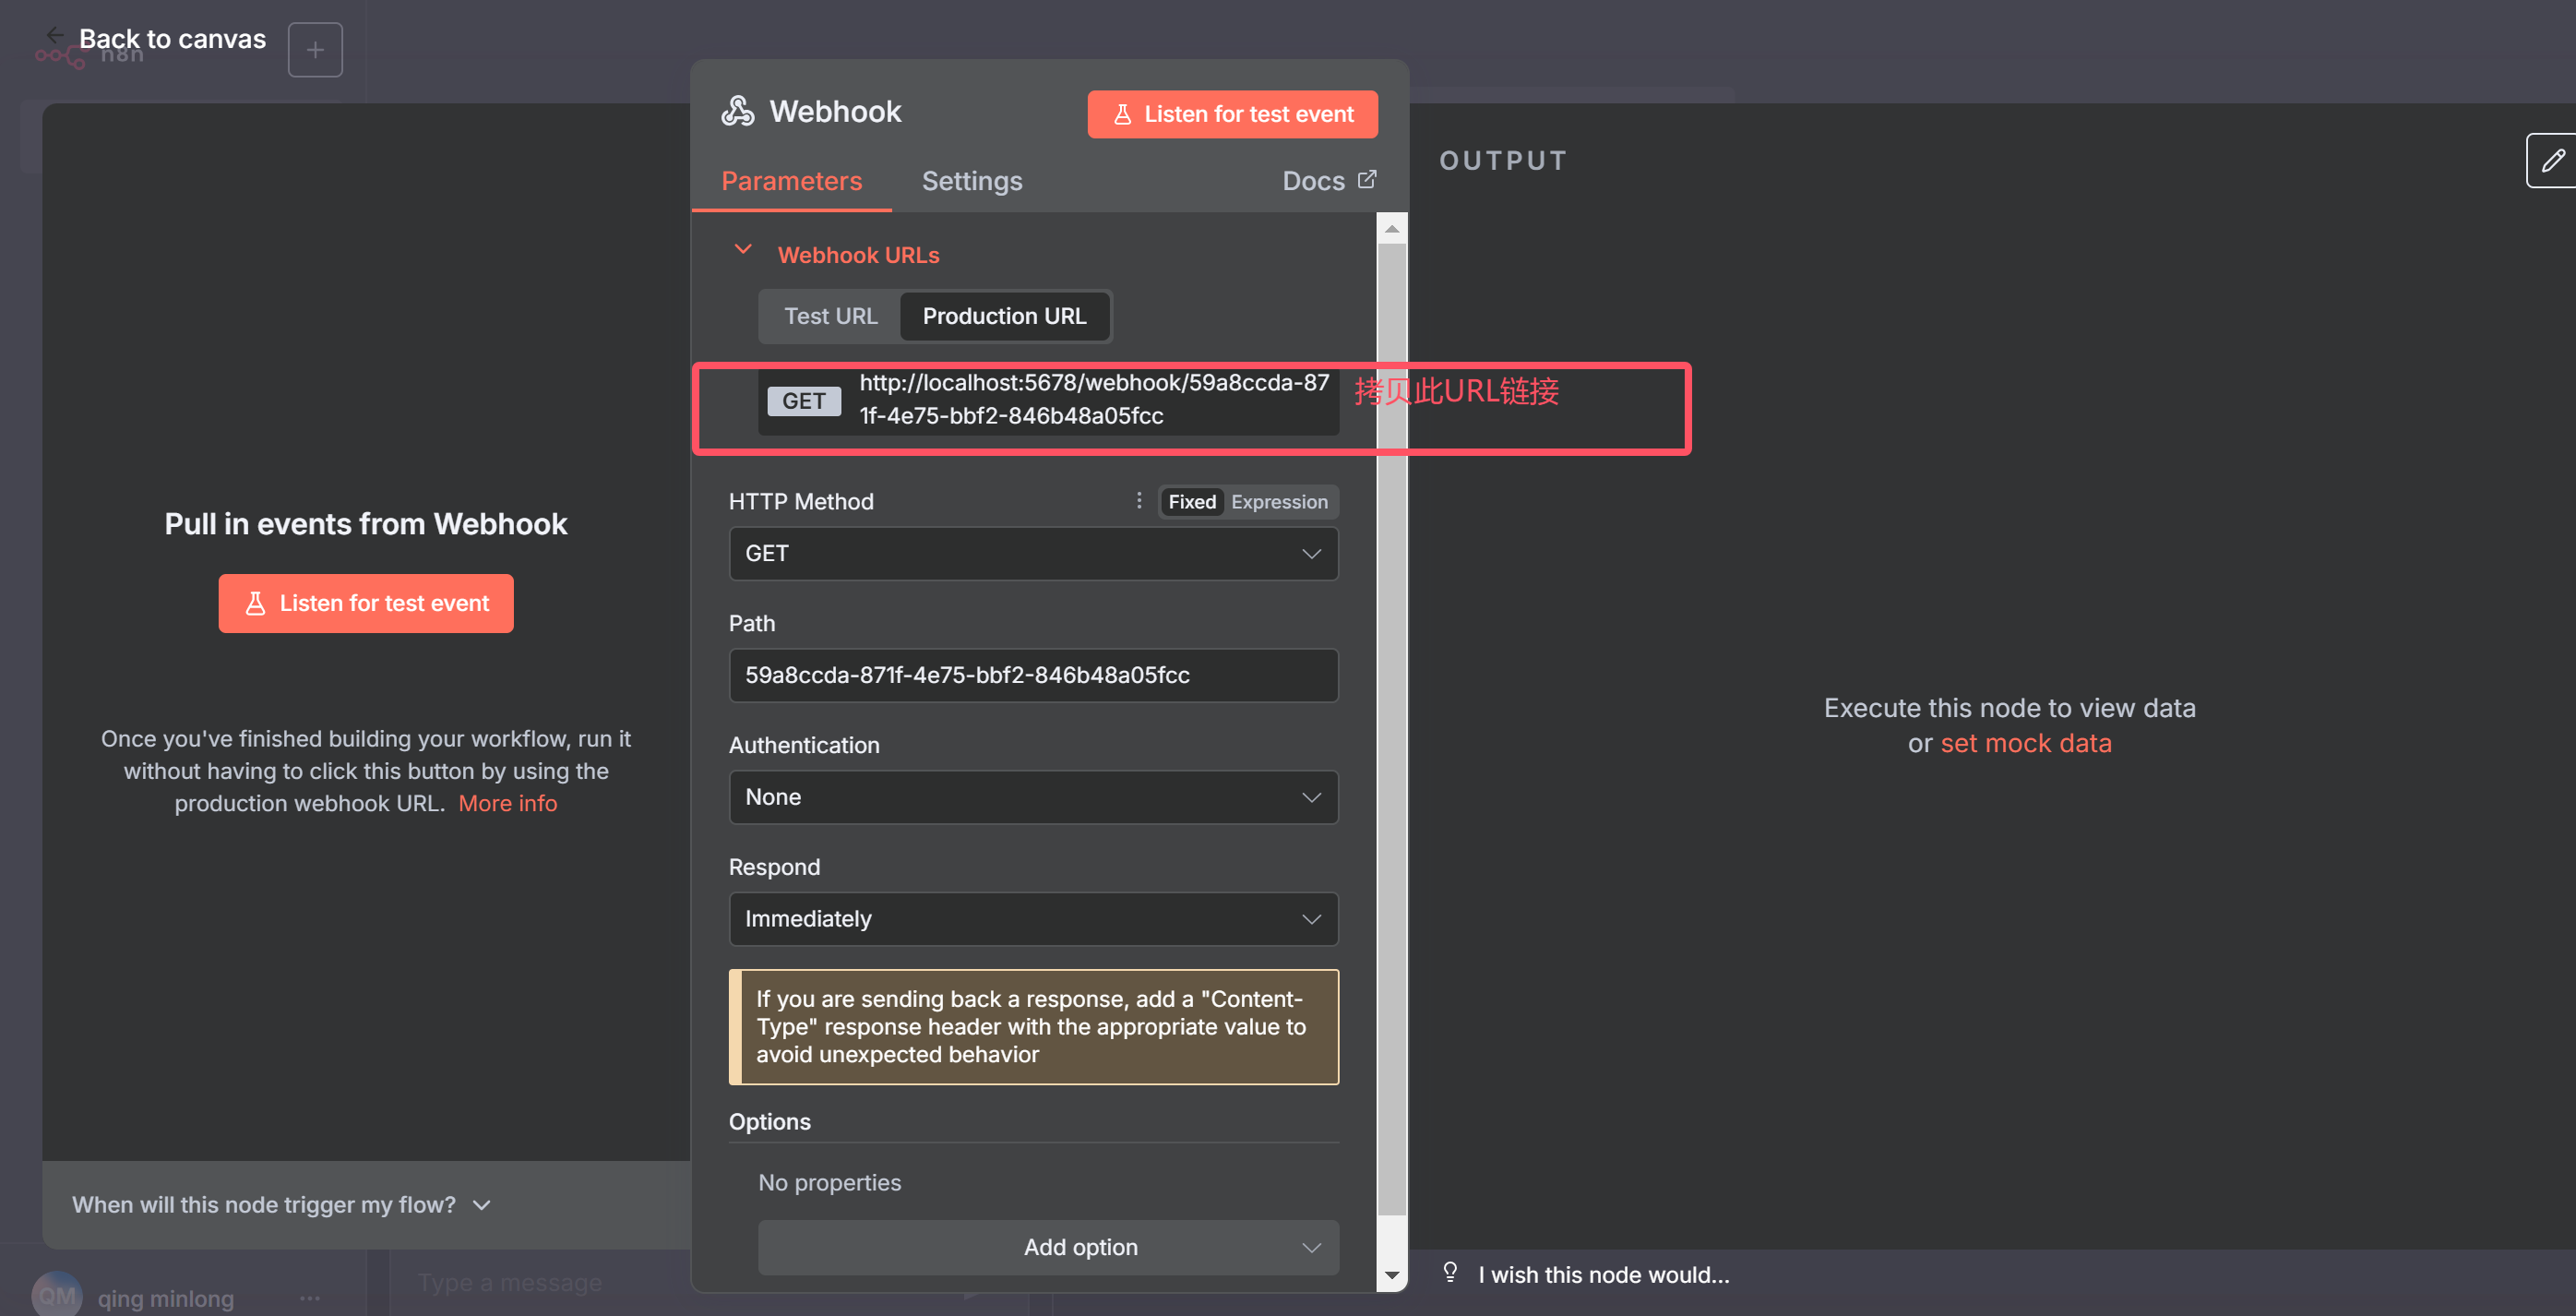
Task: Click the back arrow icon to canvas
Action: pyautogui.click(x=54, y=35)
